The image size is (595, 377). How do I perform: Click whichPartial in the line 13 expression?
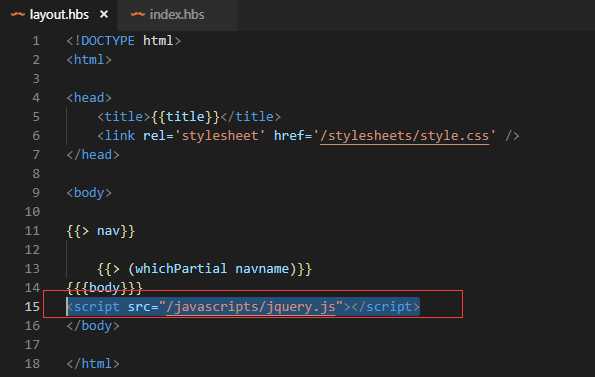[181, 269]
